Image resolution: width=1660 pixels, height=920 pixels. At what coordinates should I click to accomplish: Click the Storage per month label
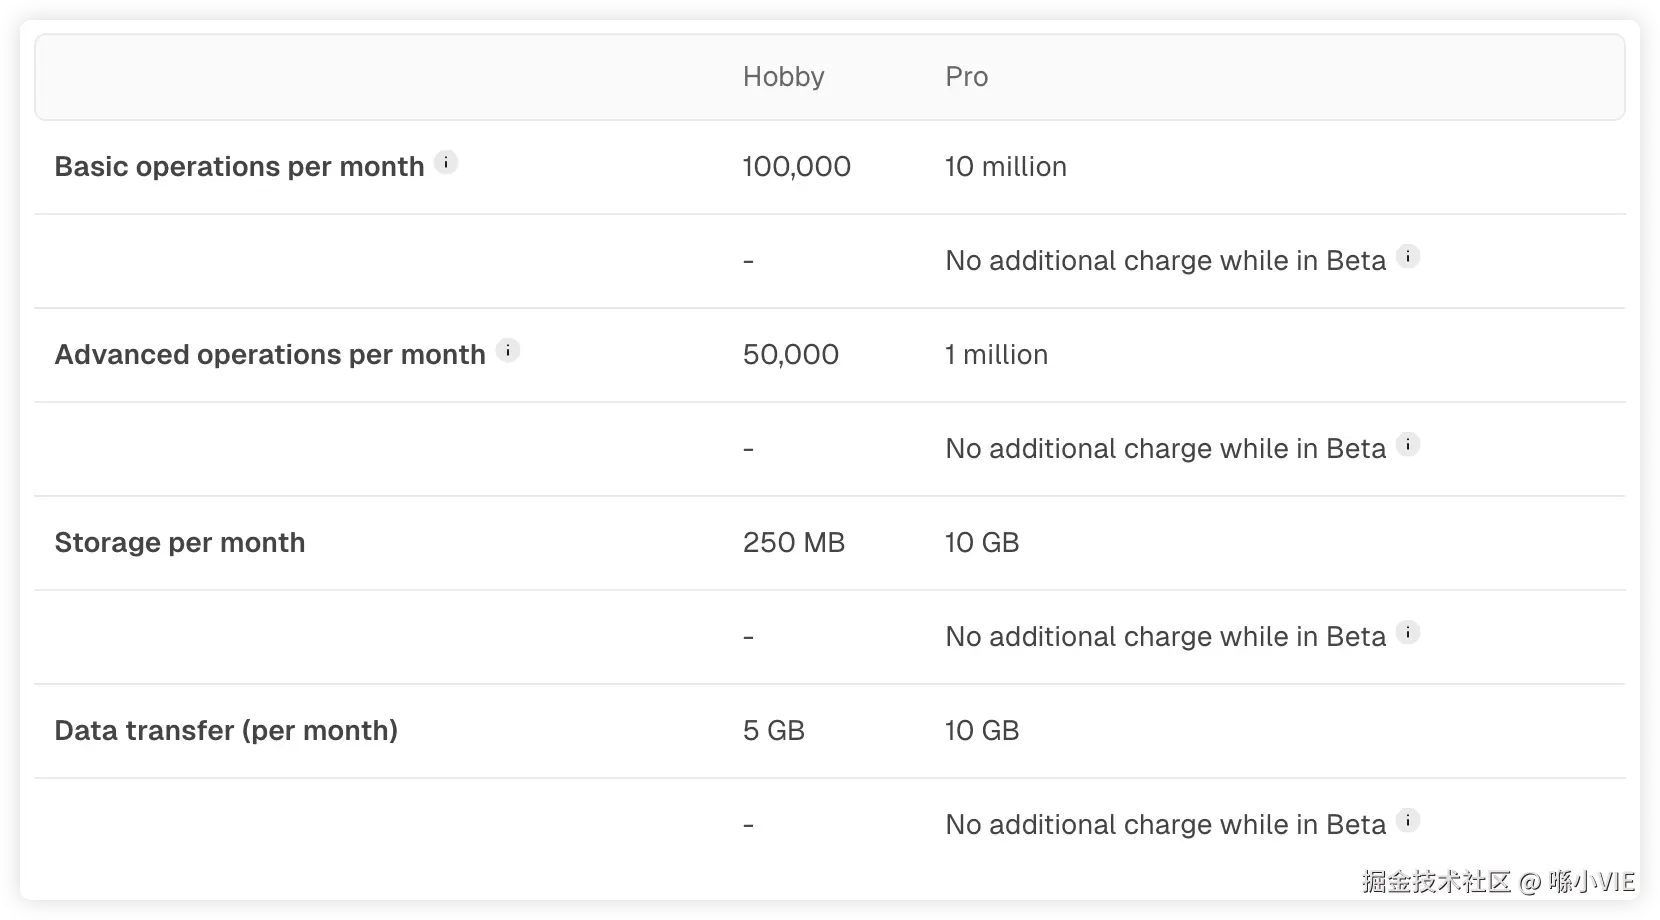pyautogui.click(x=179, y=542)
